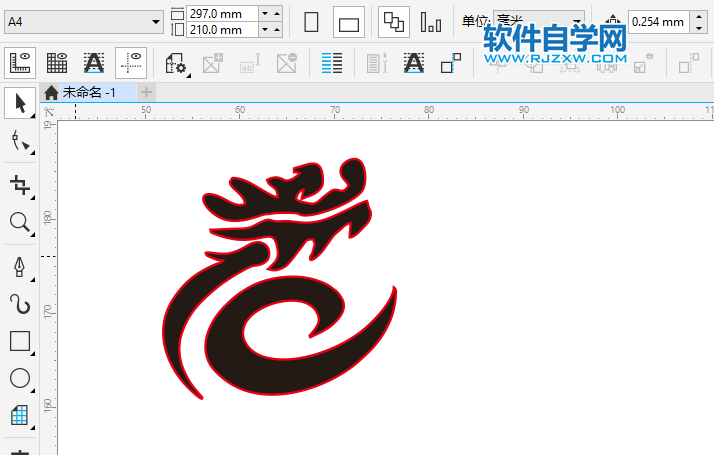
Task: Open the Welcome screen home tab
Action: [x=51, y=92]
